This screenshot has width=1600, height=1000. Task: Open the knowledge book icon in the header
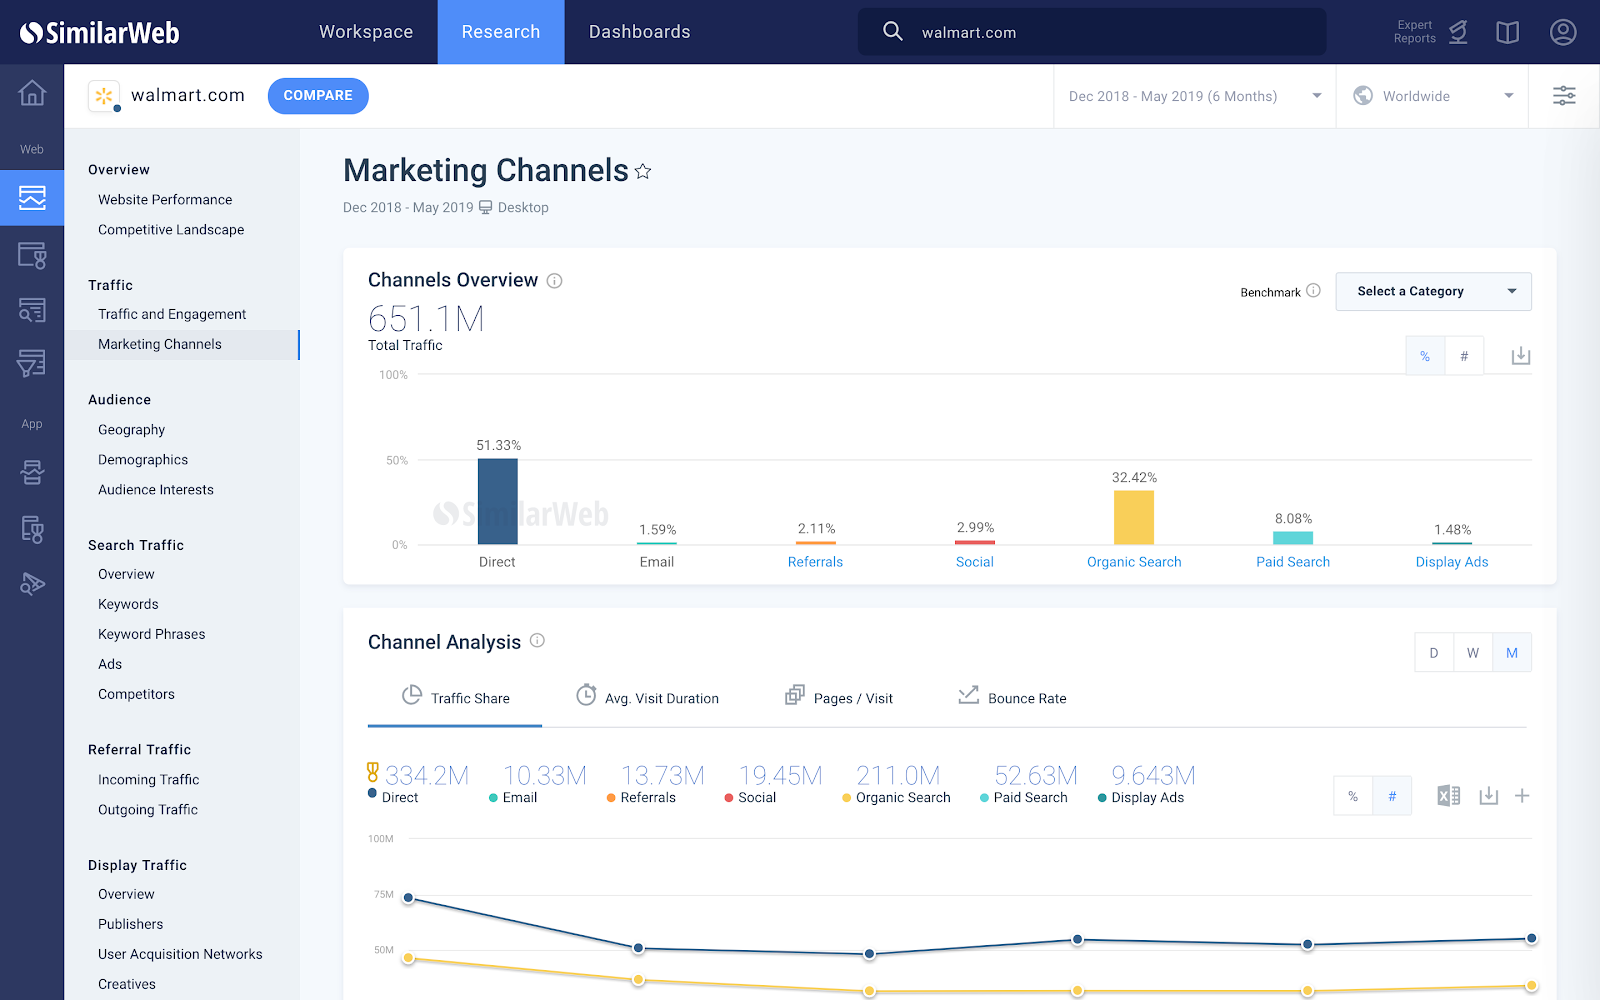point(1507,31)
